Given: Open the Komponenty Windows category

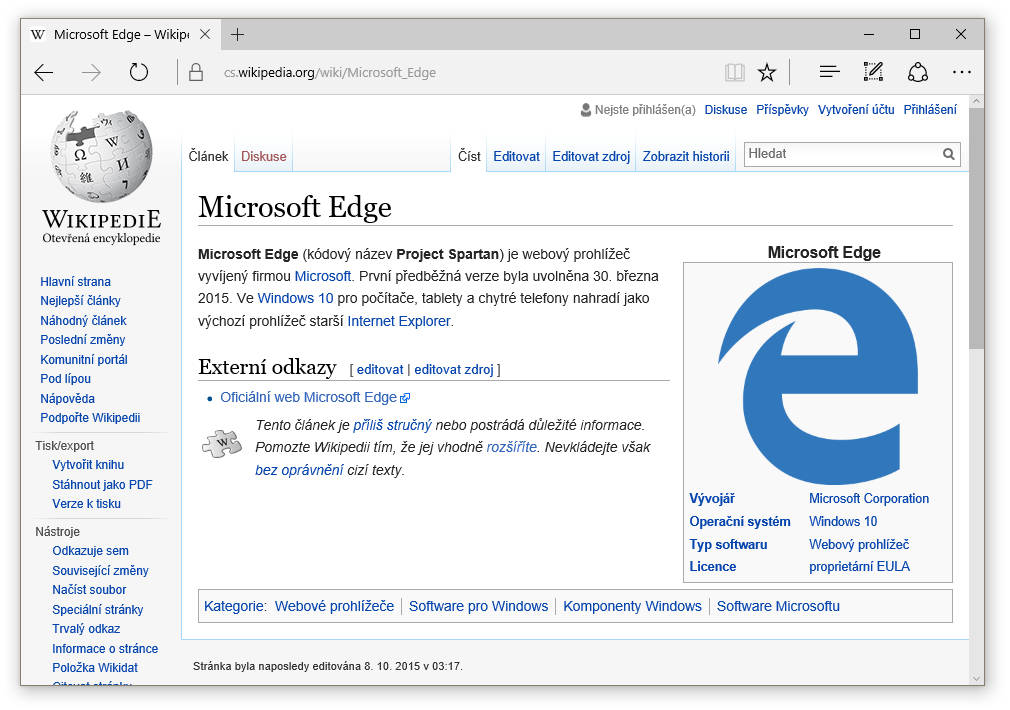Looking at the screenshot, I should click(633, 606).
